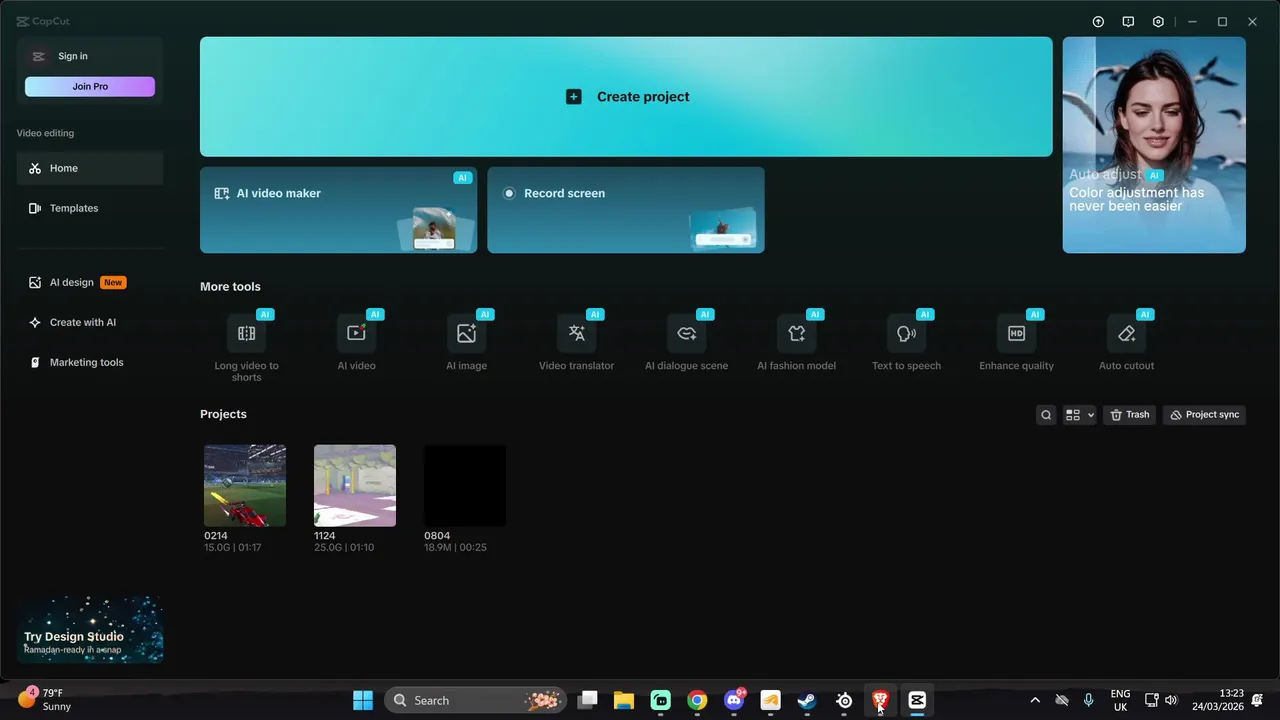The image size is (1280, 720).
Task: Open the black project thumbnail 0804
Action: point(465,486)
